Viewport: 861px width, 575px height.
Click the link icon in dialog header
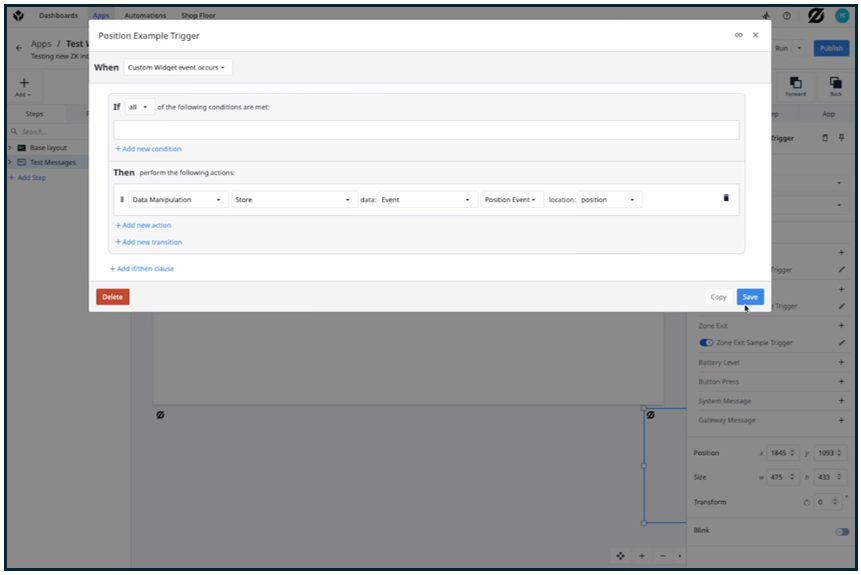tap(739, 35)
